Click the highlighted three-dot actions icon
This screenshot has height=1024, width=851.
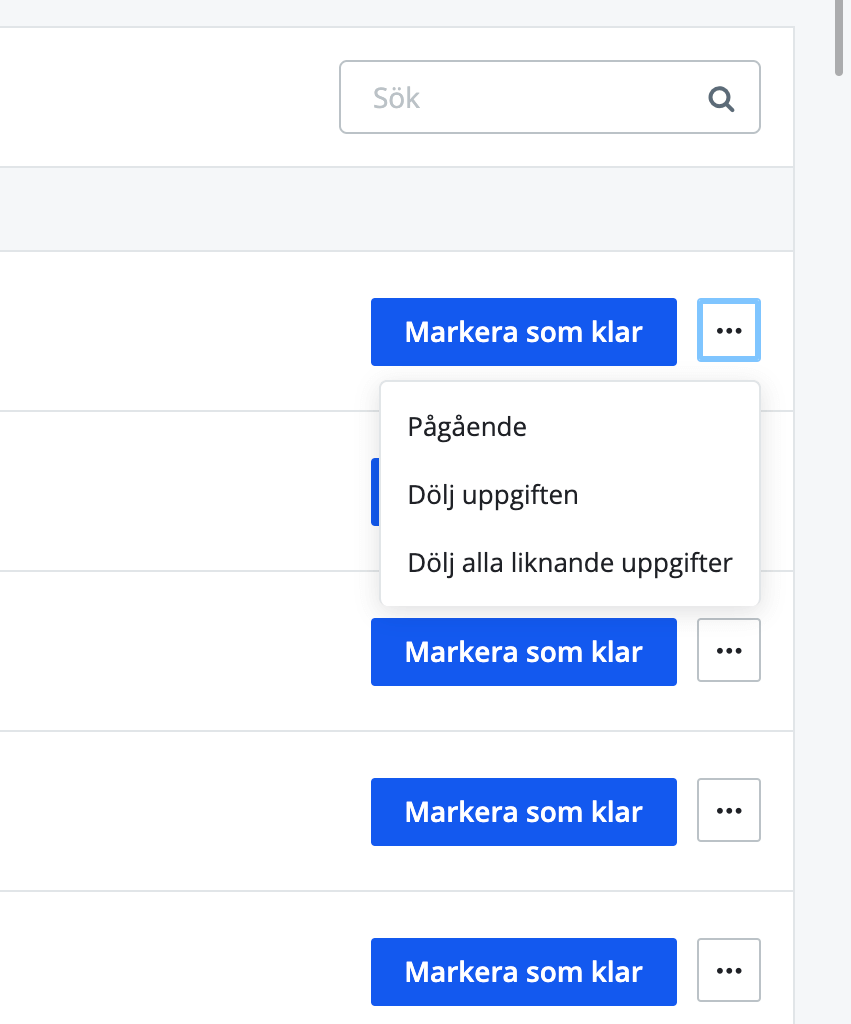click(x=728, y=330)
